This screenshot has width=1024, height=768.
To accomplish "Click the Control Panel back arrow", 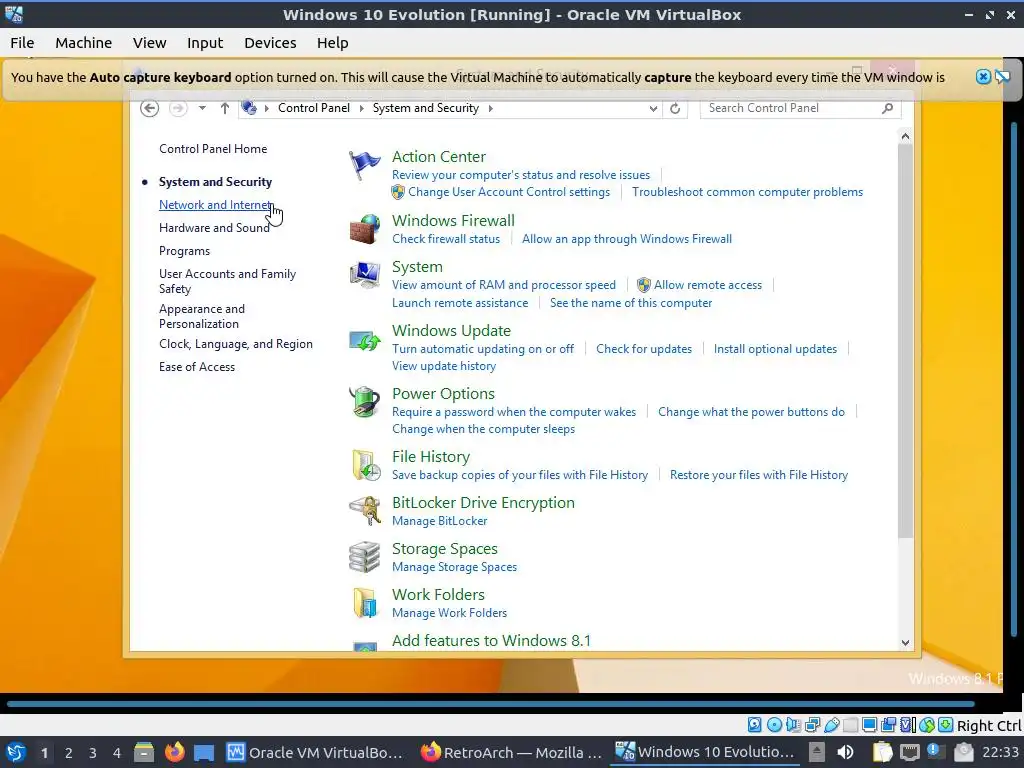I will point(150,108).
